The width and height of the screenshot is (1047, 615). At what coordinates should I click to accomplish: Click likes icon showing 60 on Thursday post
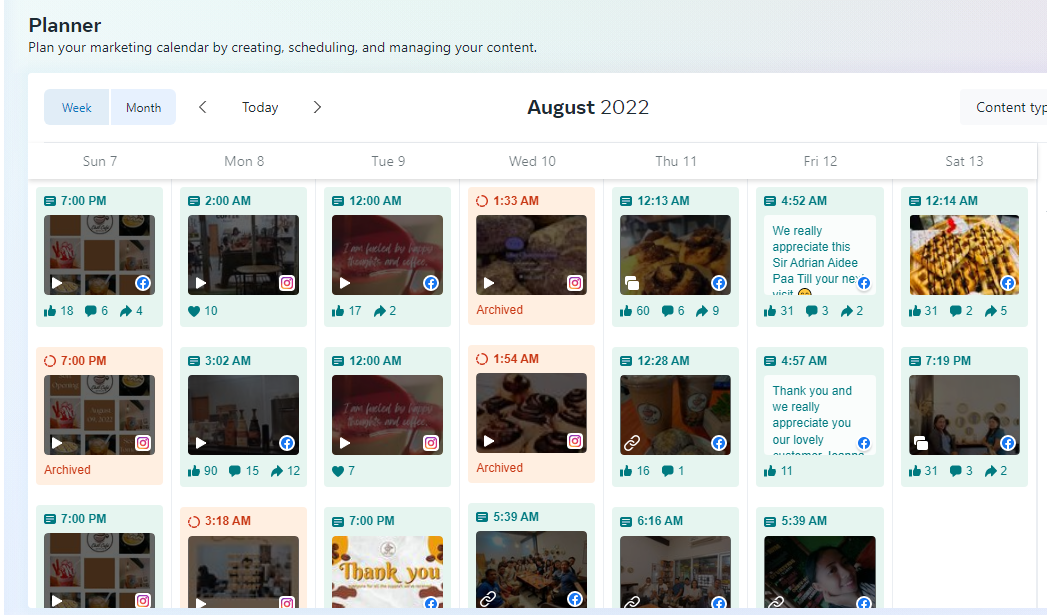626,311
